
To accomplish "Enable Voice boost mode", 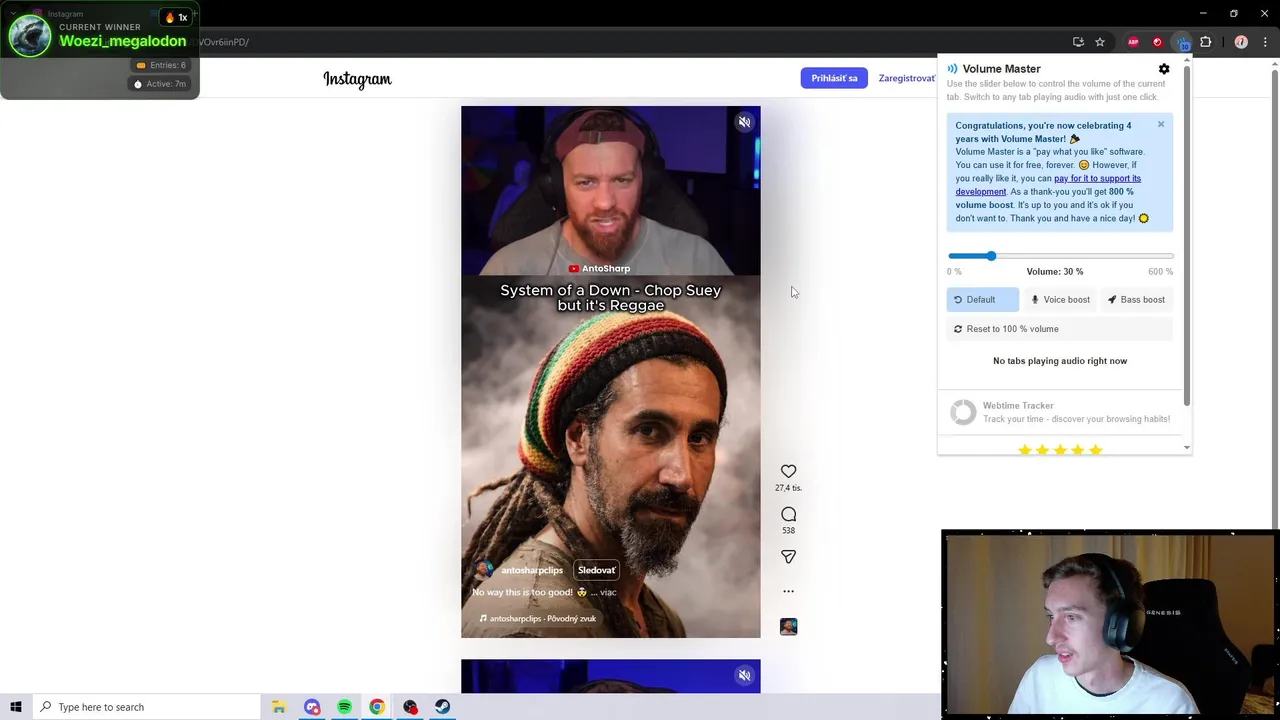I will point(1060,299).
